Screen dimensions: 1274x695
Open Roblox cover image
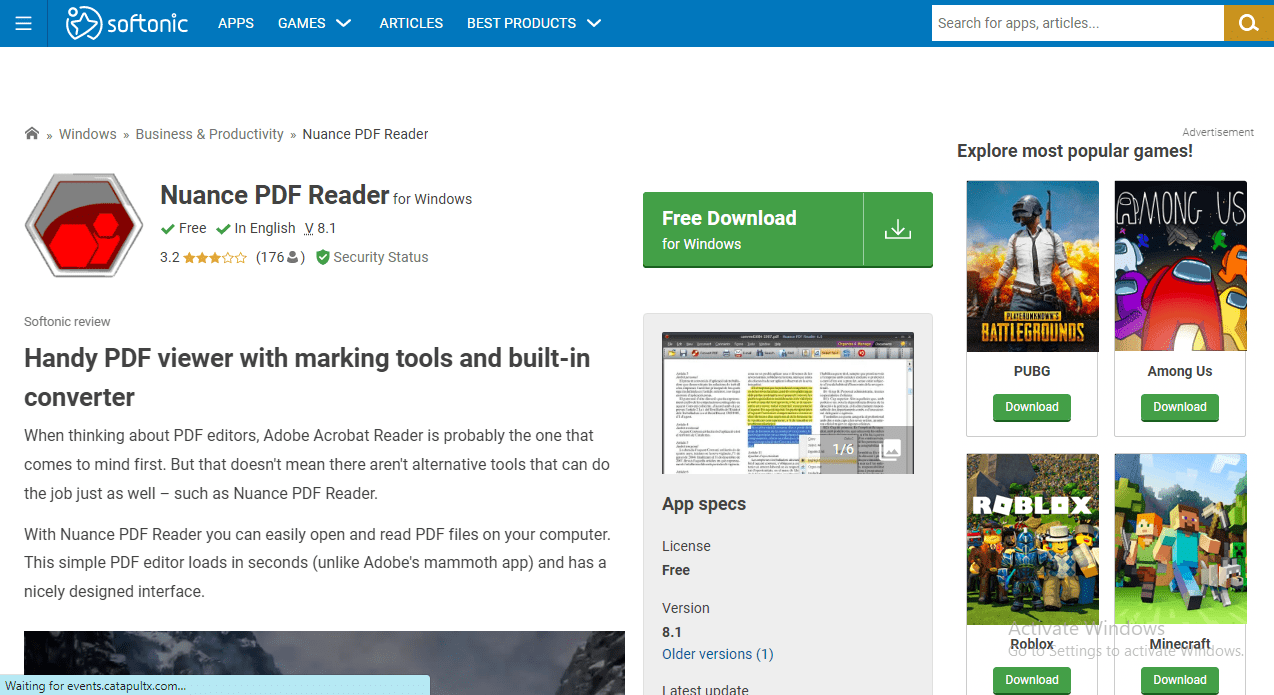1032,539
